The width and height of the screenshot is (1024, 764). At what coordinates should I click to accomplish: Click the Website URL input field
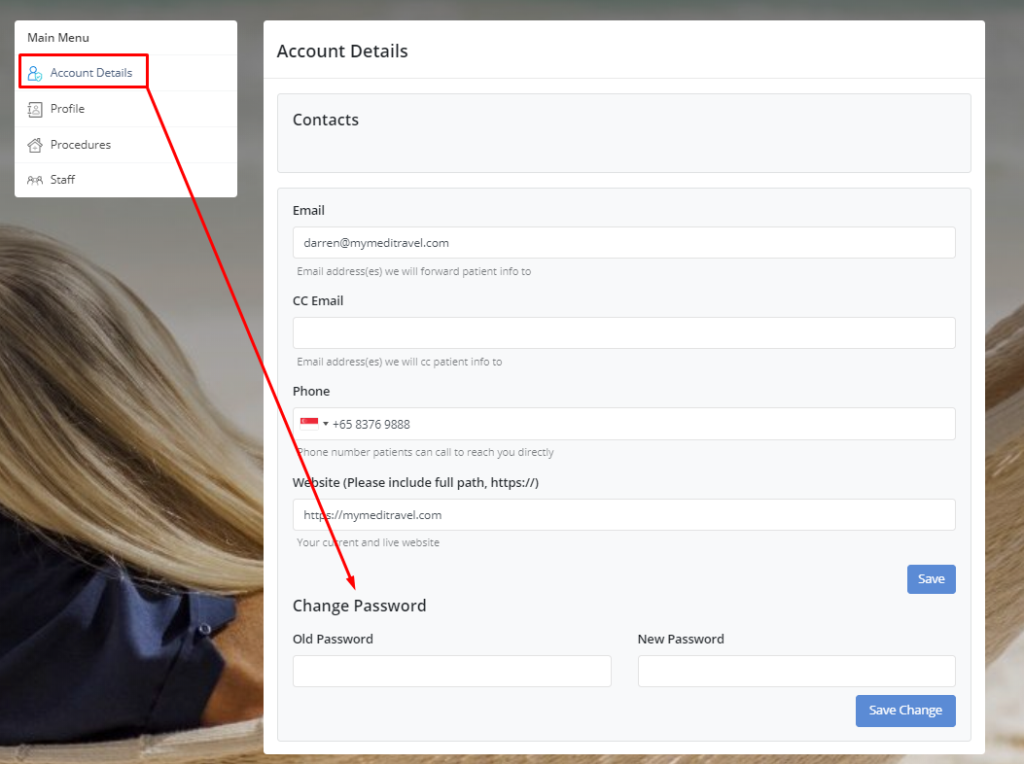[x=624, y=515]
